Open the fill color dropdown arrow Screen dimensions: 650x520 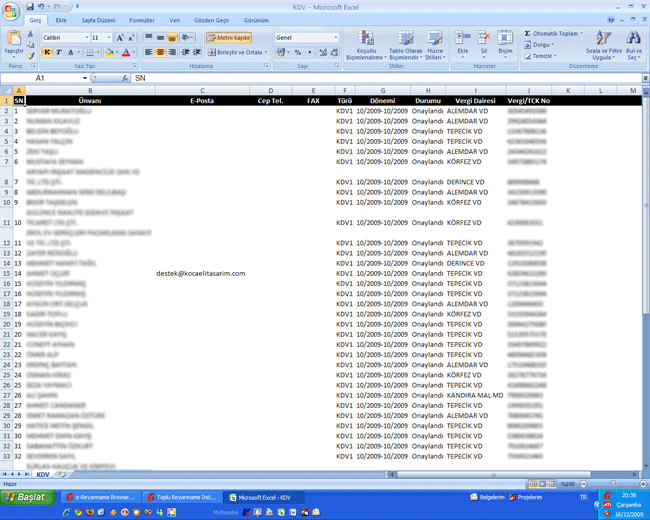click(x=116, y=52)
